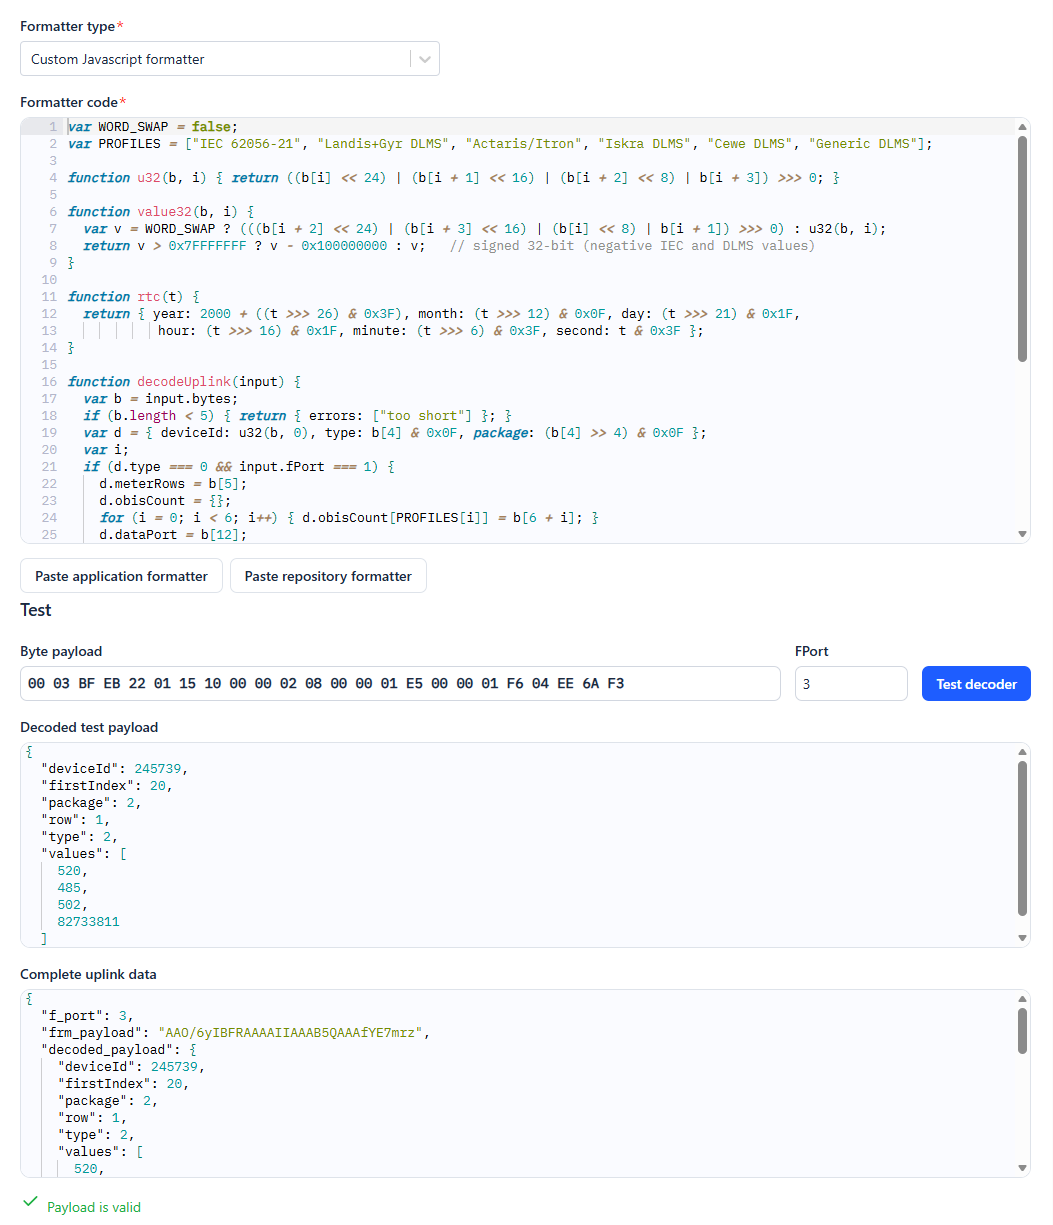Click the d.dataPort = b[12] line
The width and height of the screenshot is (1053, 1225).
point(173,535)
